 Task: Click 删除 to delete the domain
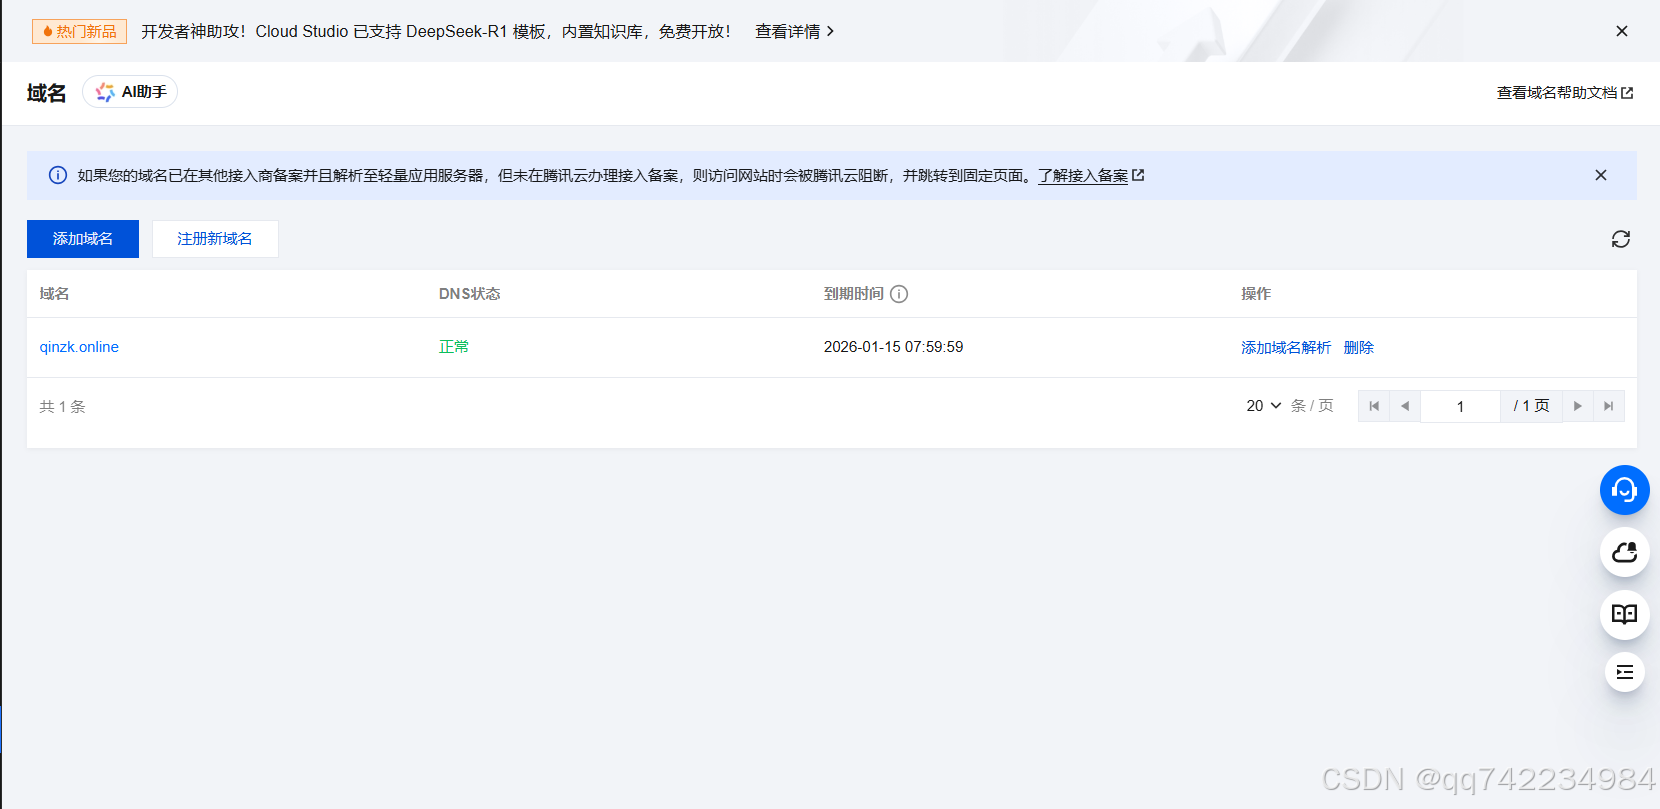[x=1358, y=347]
